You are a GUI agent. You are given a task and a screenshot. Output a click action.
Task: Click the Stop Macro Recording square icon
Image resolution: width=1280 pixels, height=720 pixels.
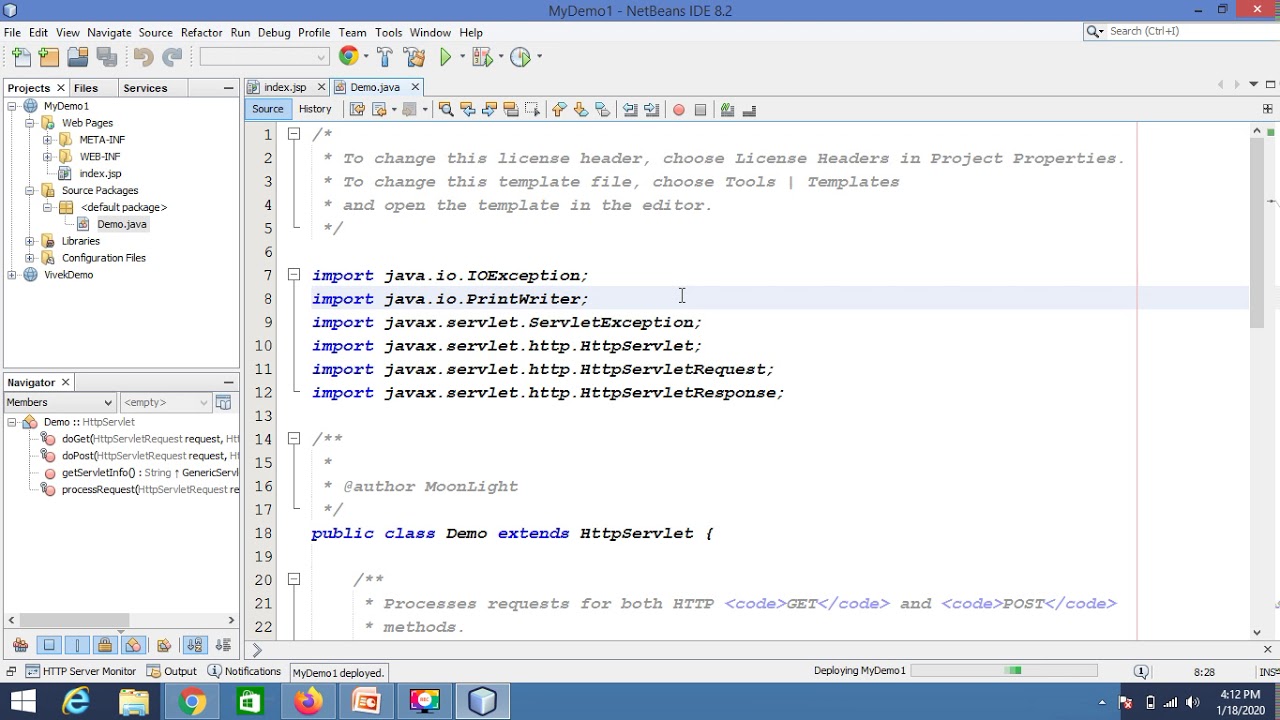coord(700,110)
